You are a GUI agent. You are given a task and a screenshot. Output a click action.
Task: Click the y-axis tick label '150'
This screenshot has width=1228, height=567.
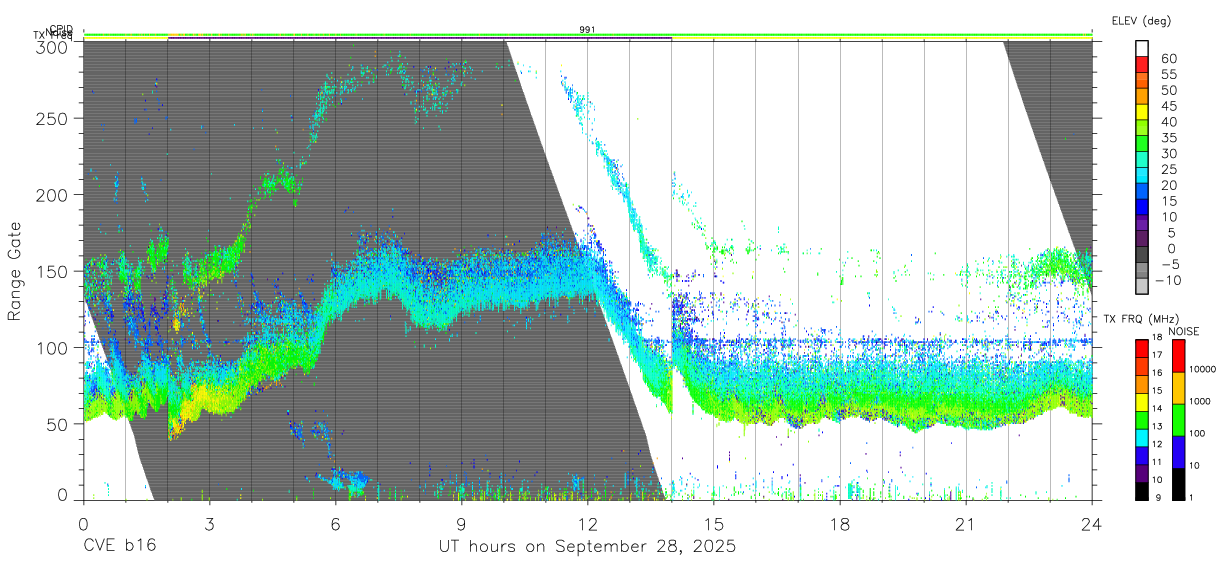(x=52, y=271)
